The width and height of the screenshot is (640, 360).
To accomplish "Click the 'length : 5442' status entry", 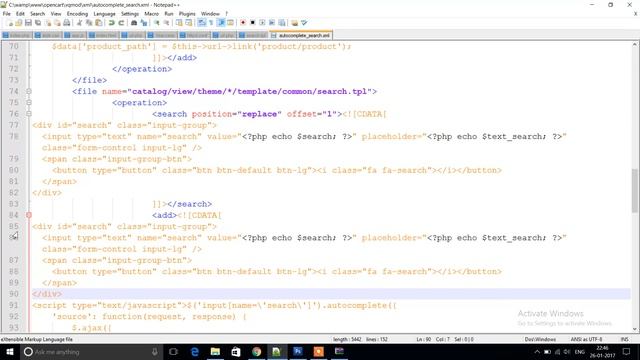I will pyautogui.click(x=347, y=339).
